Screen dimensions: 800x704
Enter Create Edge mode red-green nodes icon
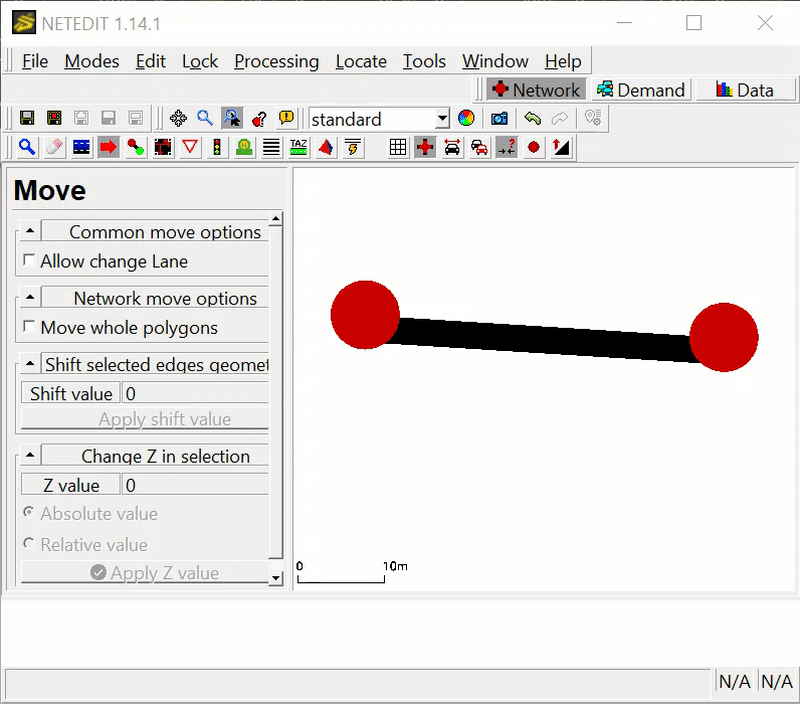coord(135,147)
